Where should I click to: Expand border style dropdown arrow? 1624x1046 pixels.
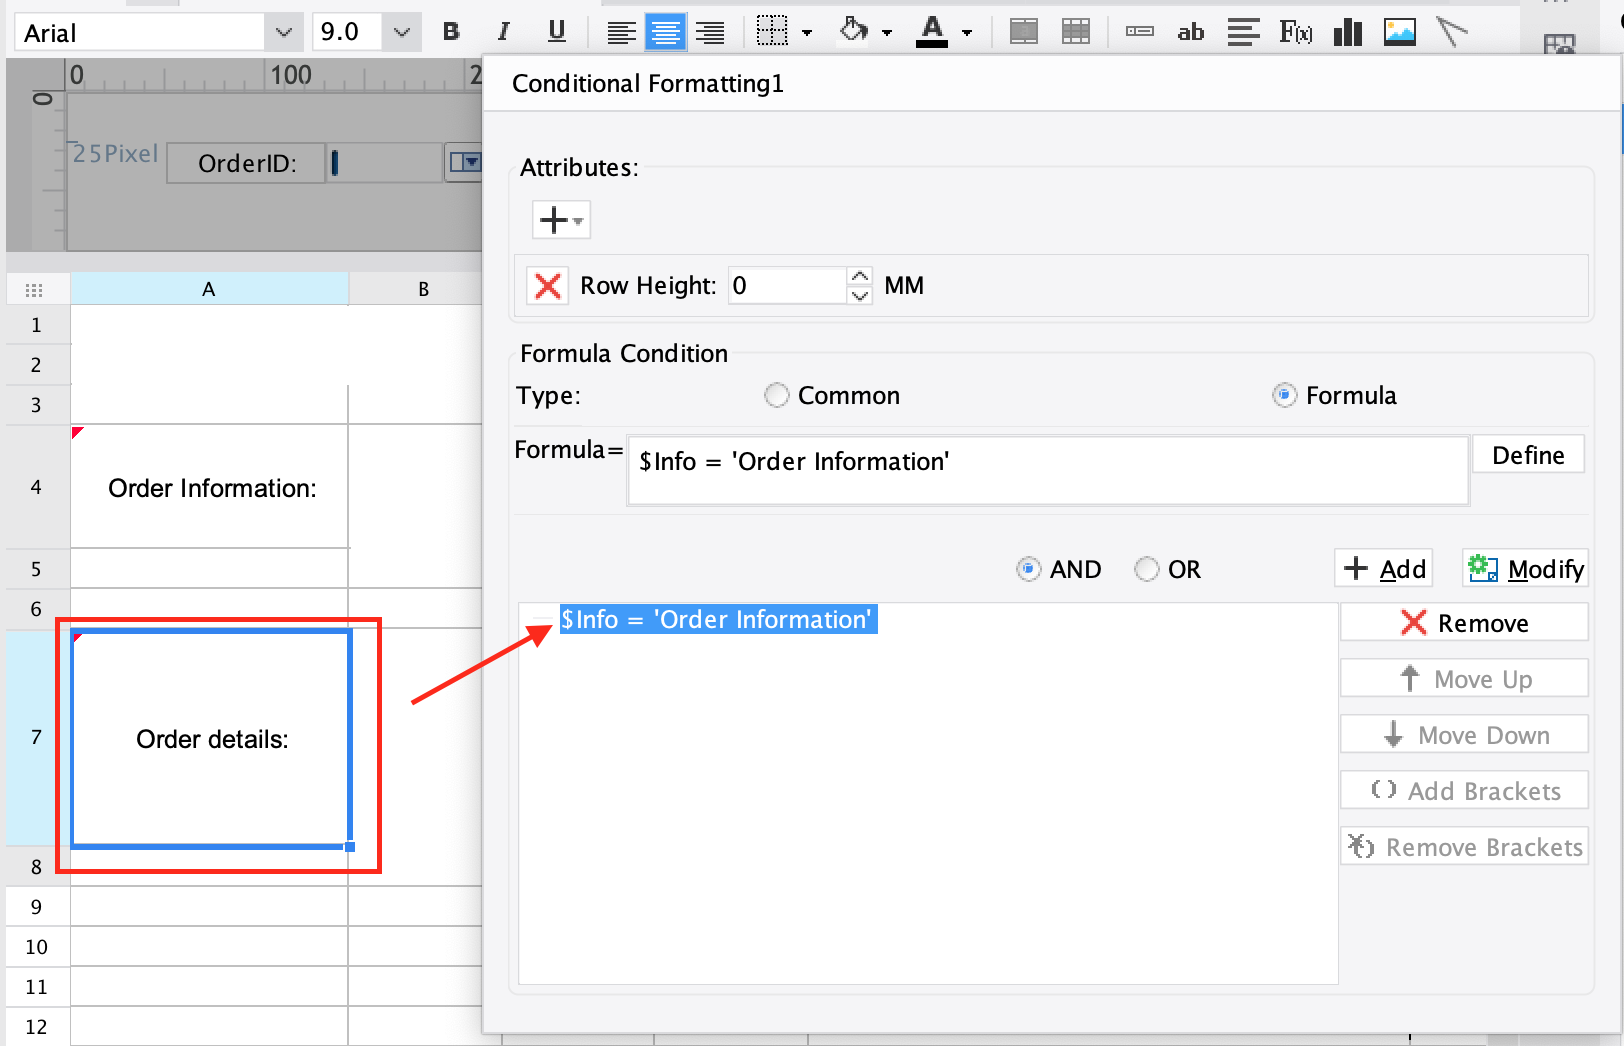click(807, 33)
